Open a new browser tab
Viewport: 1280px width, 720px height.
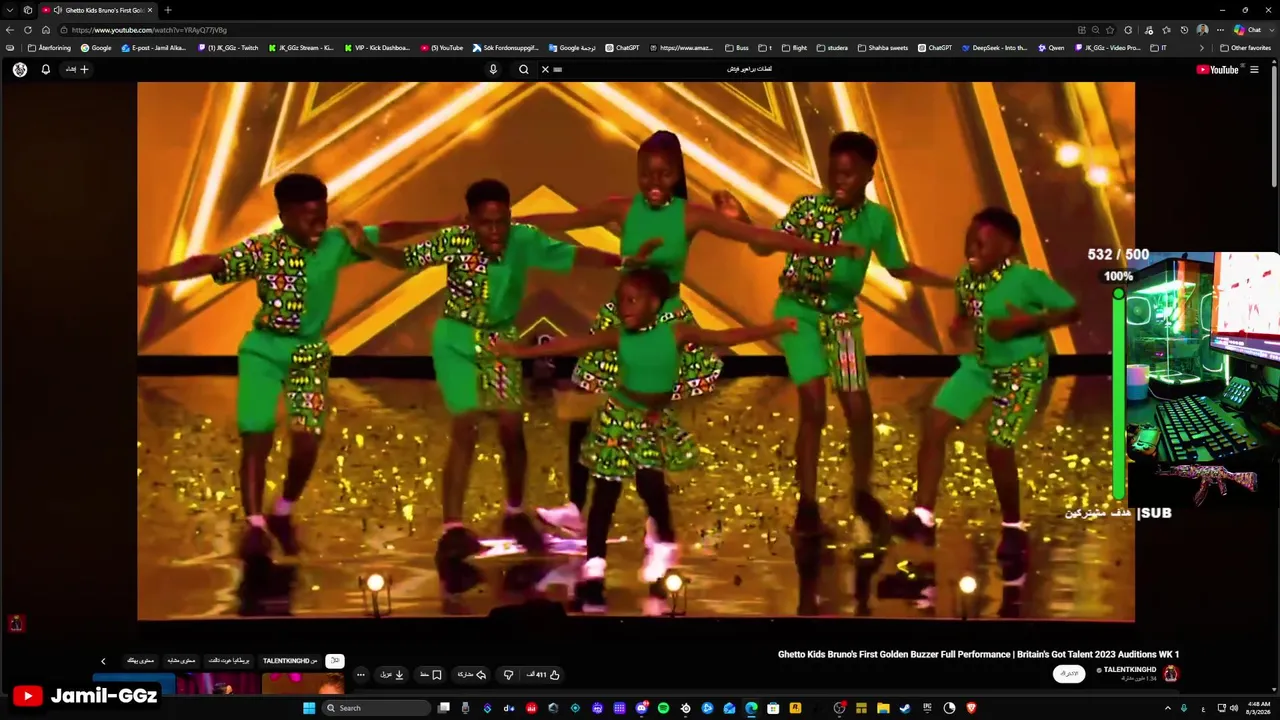click(x=167, y=10)
